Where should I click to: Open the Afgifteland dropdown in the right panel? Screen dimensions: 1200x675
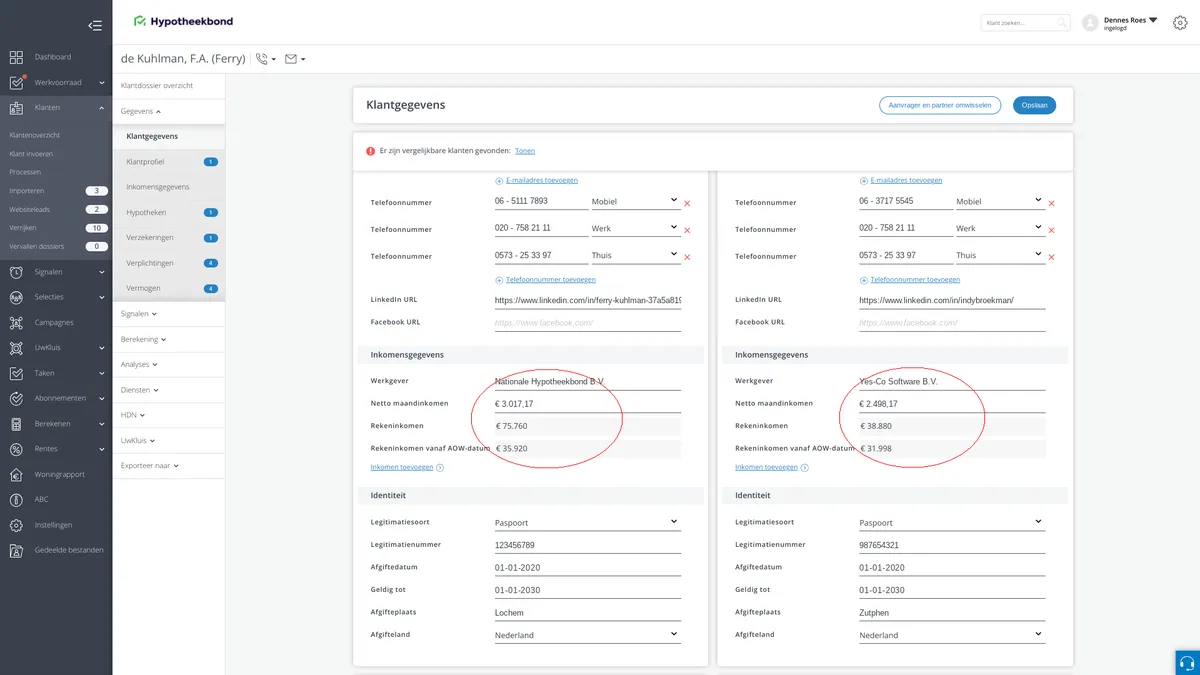952,635
